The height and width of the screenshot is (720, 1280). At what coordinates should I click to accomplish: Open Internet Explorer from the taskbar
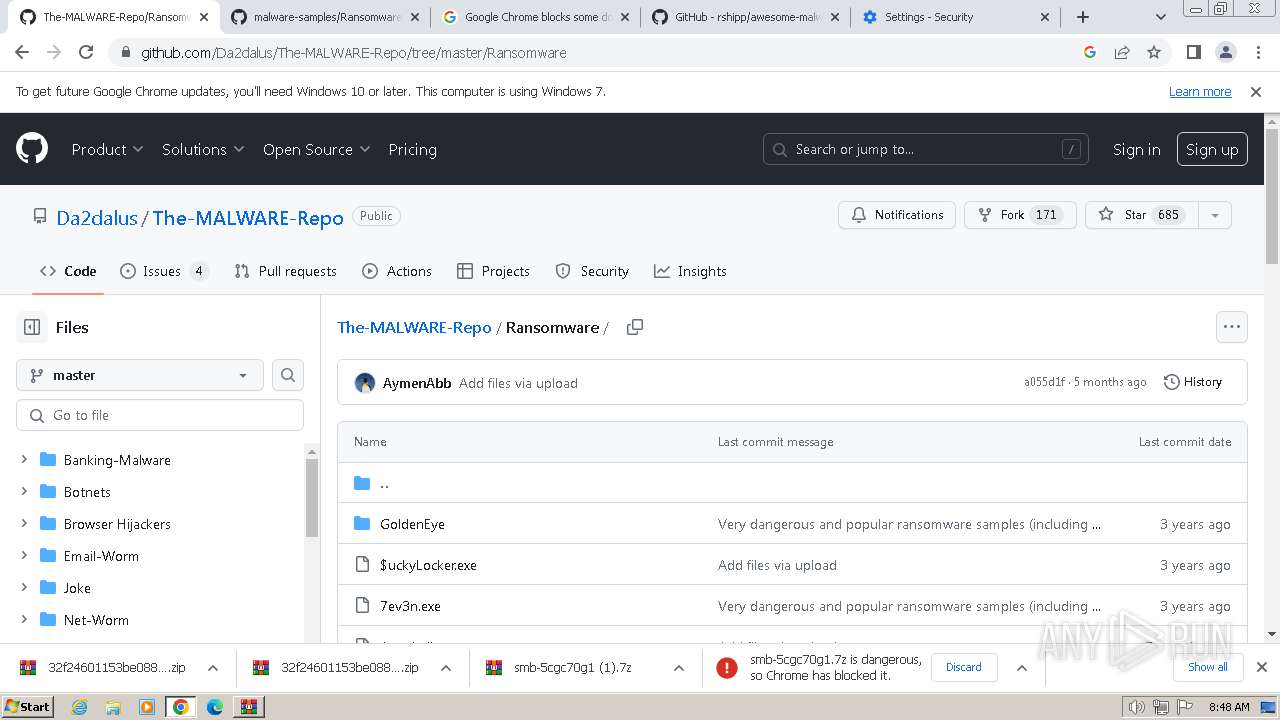(80, 707)
